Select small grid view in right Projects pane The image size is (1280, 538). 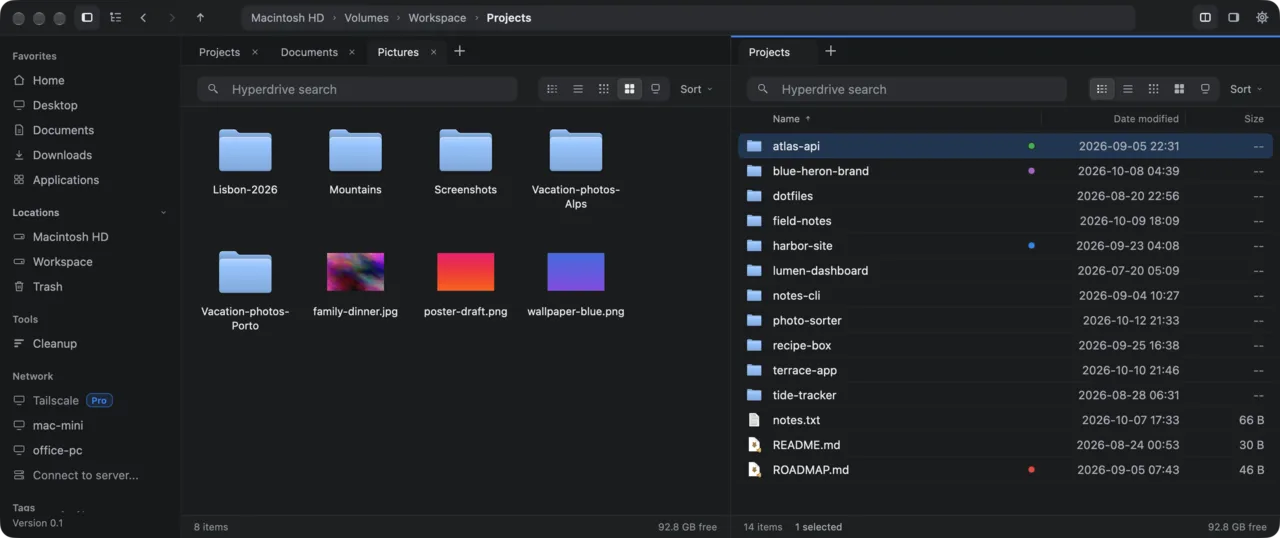pyautogui.click(x=1154, y=89)
